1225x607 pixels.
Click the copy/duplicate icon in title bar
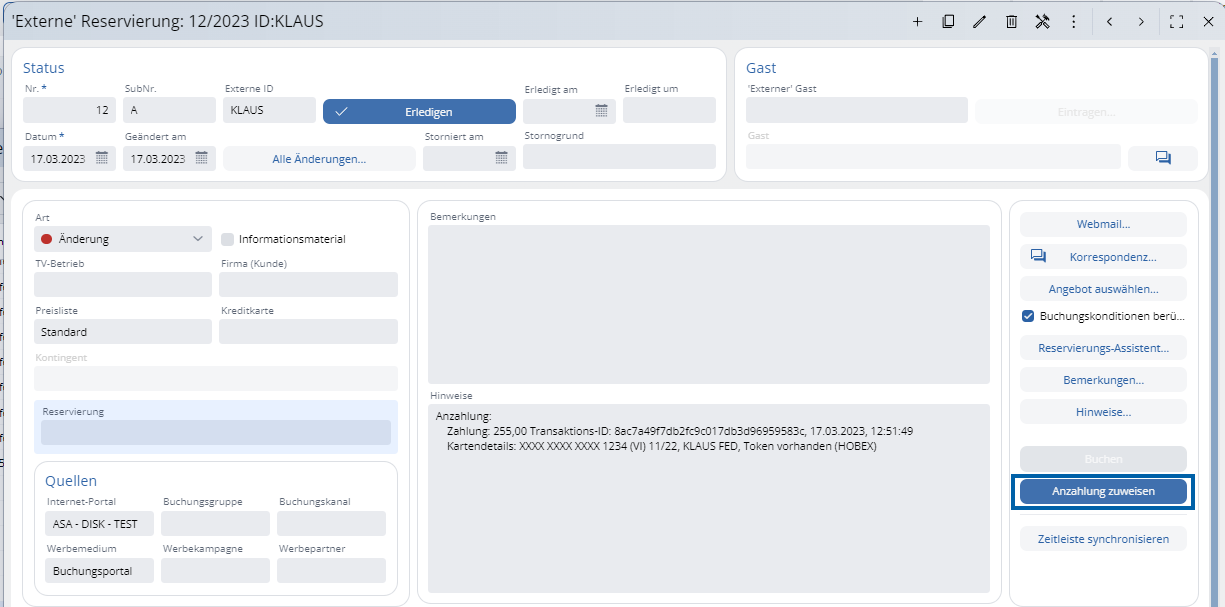point(948,22)
